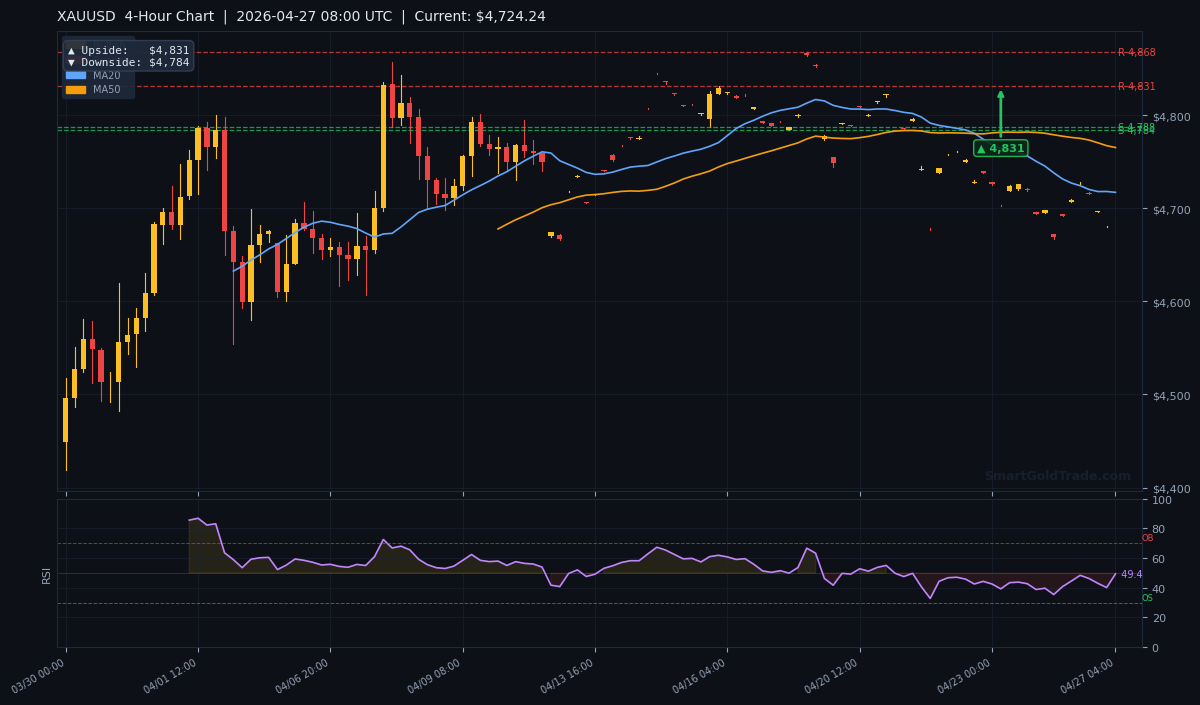The width and height of the screenshot is (1200, 705).
Task: Click the current price label on the title bar
Action: click(479, 16)
